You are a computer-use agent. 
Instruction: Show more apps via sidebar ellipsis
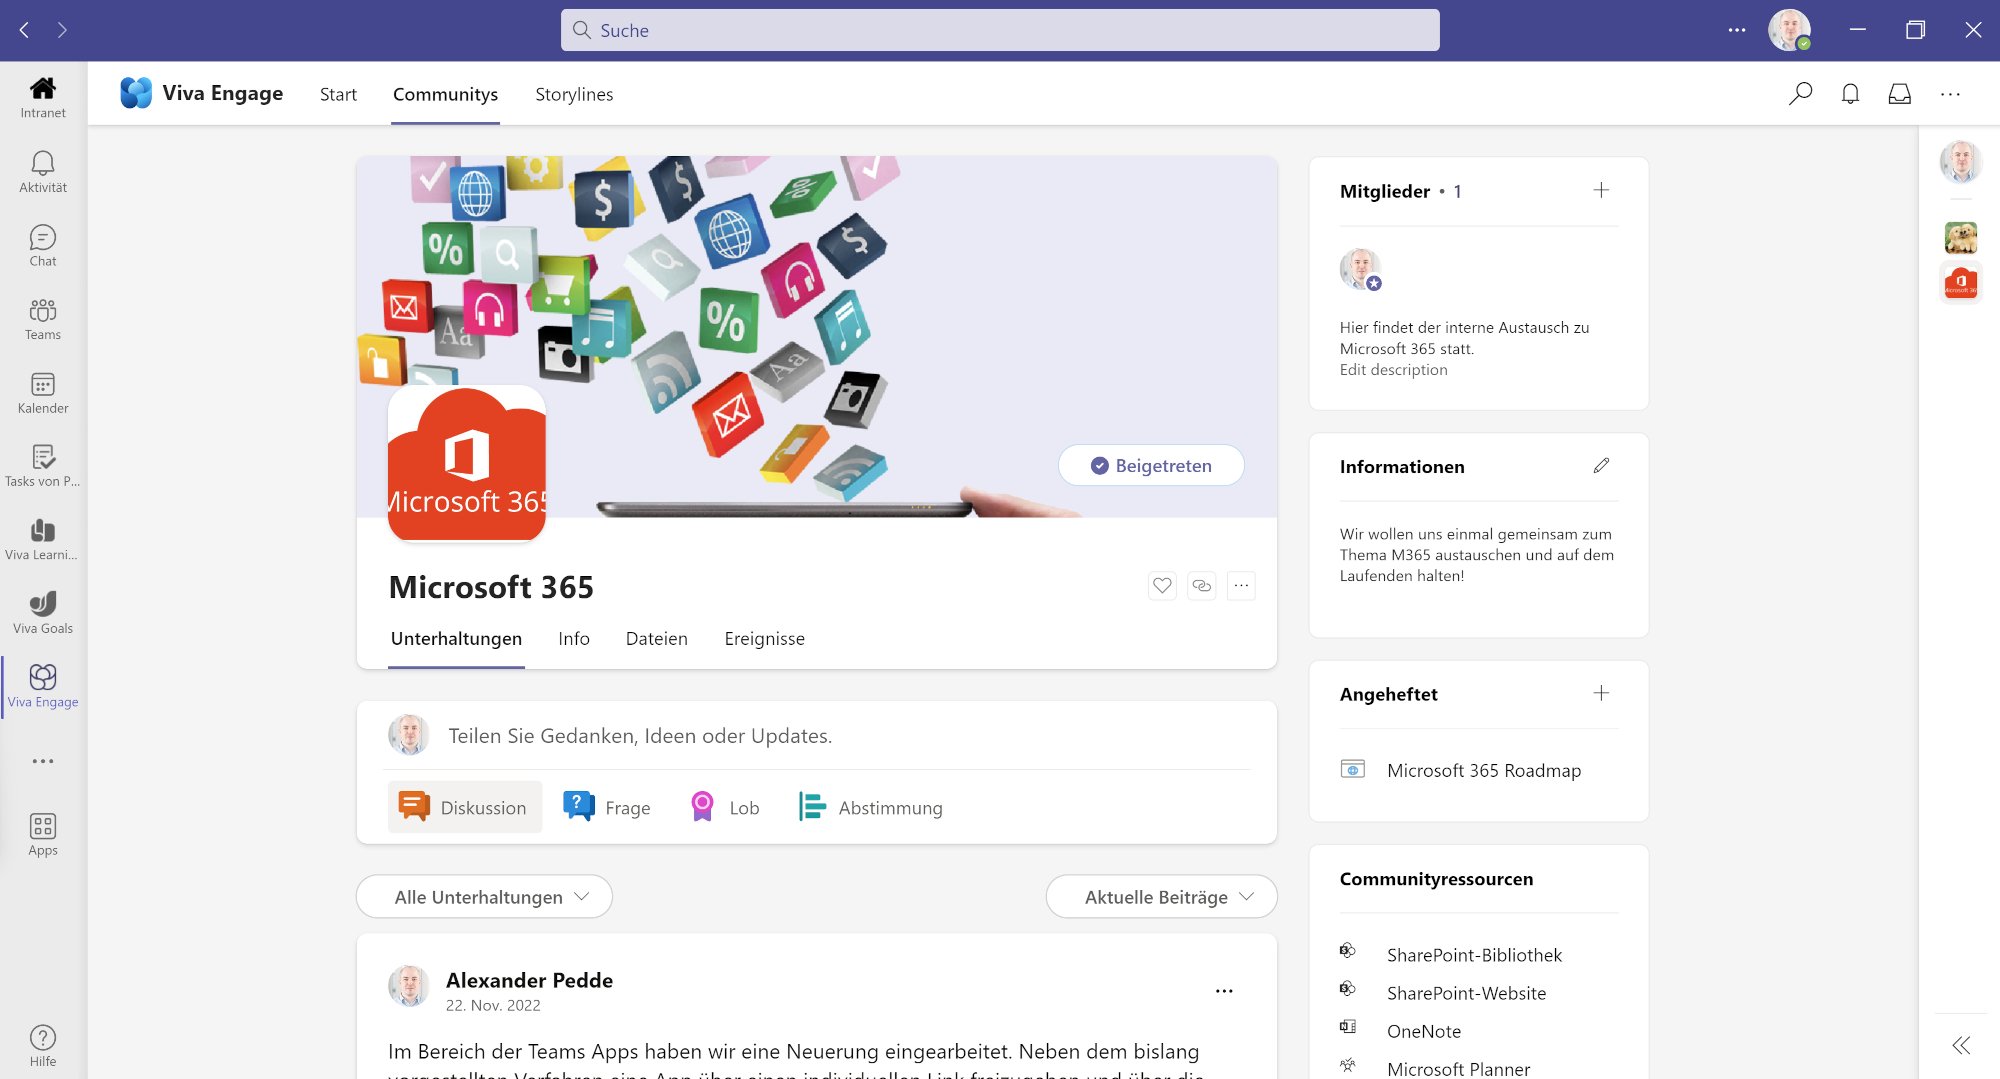43,761
